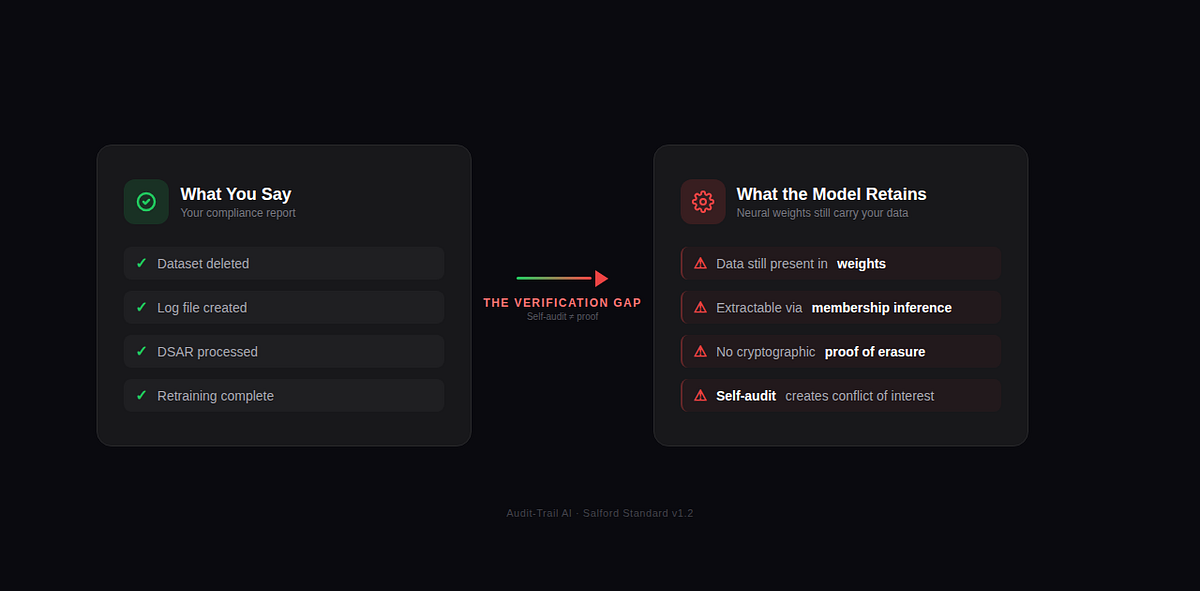Image resolution: width=1200 pixels, height=591 pixels.
Task: Click the warning icon next to Extractable via
Action: 700,308
